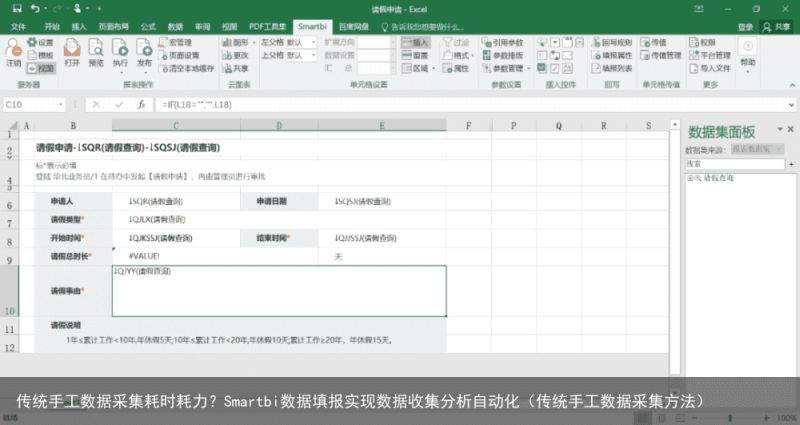Click the 登录 sign-in link
Screen dimensions: 800x425
point(745,27)
